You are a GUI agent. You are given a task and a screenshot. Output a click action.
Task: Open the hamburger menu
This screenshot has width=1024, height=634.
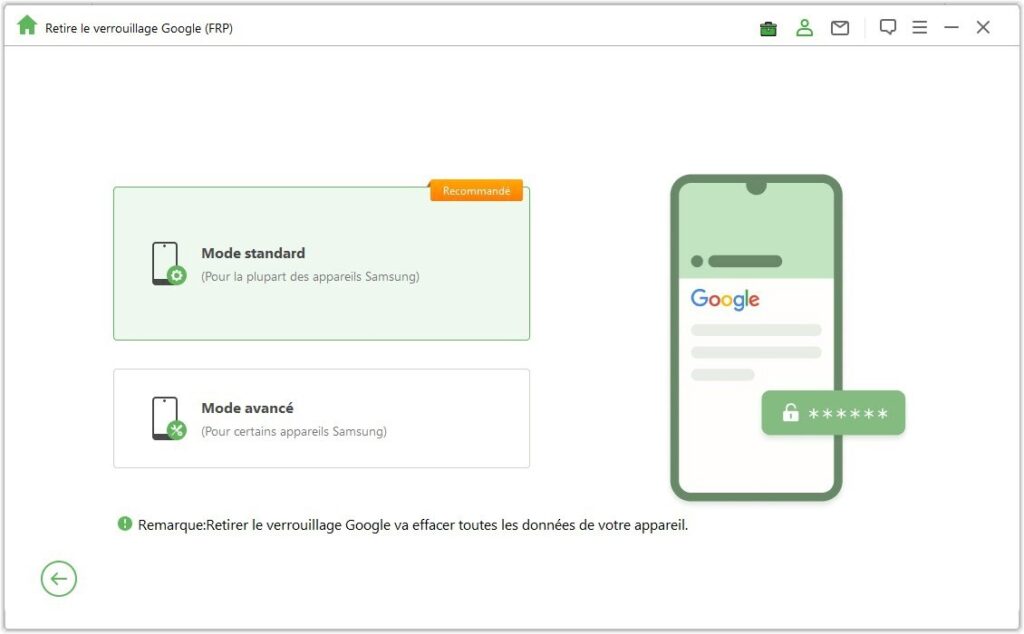click(920, 27)
